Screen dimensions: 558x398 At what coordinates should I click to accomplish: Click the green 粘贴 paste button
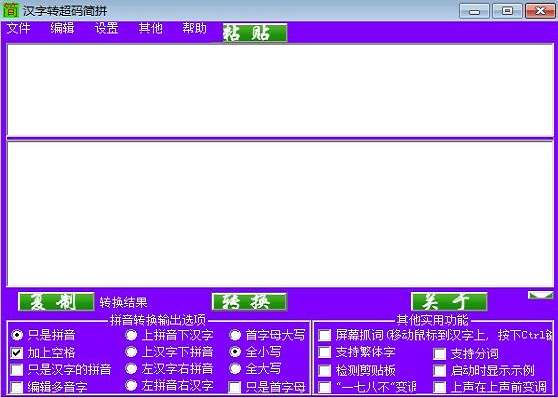click(x=255, y=33)
